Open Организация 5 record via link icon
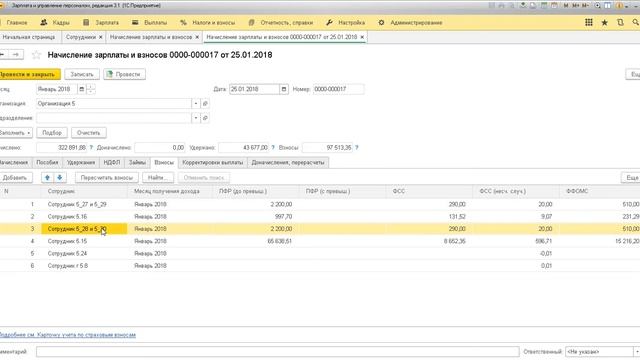The image size is (640, 360). point(205,104)
